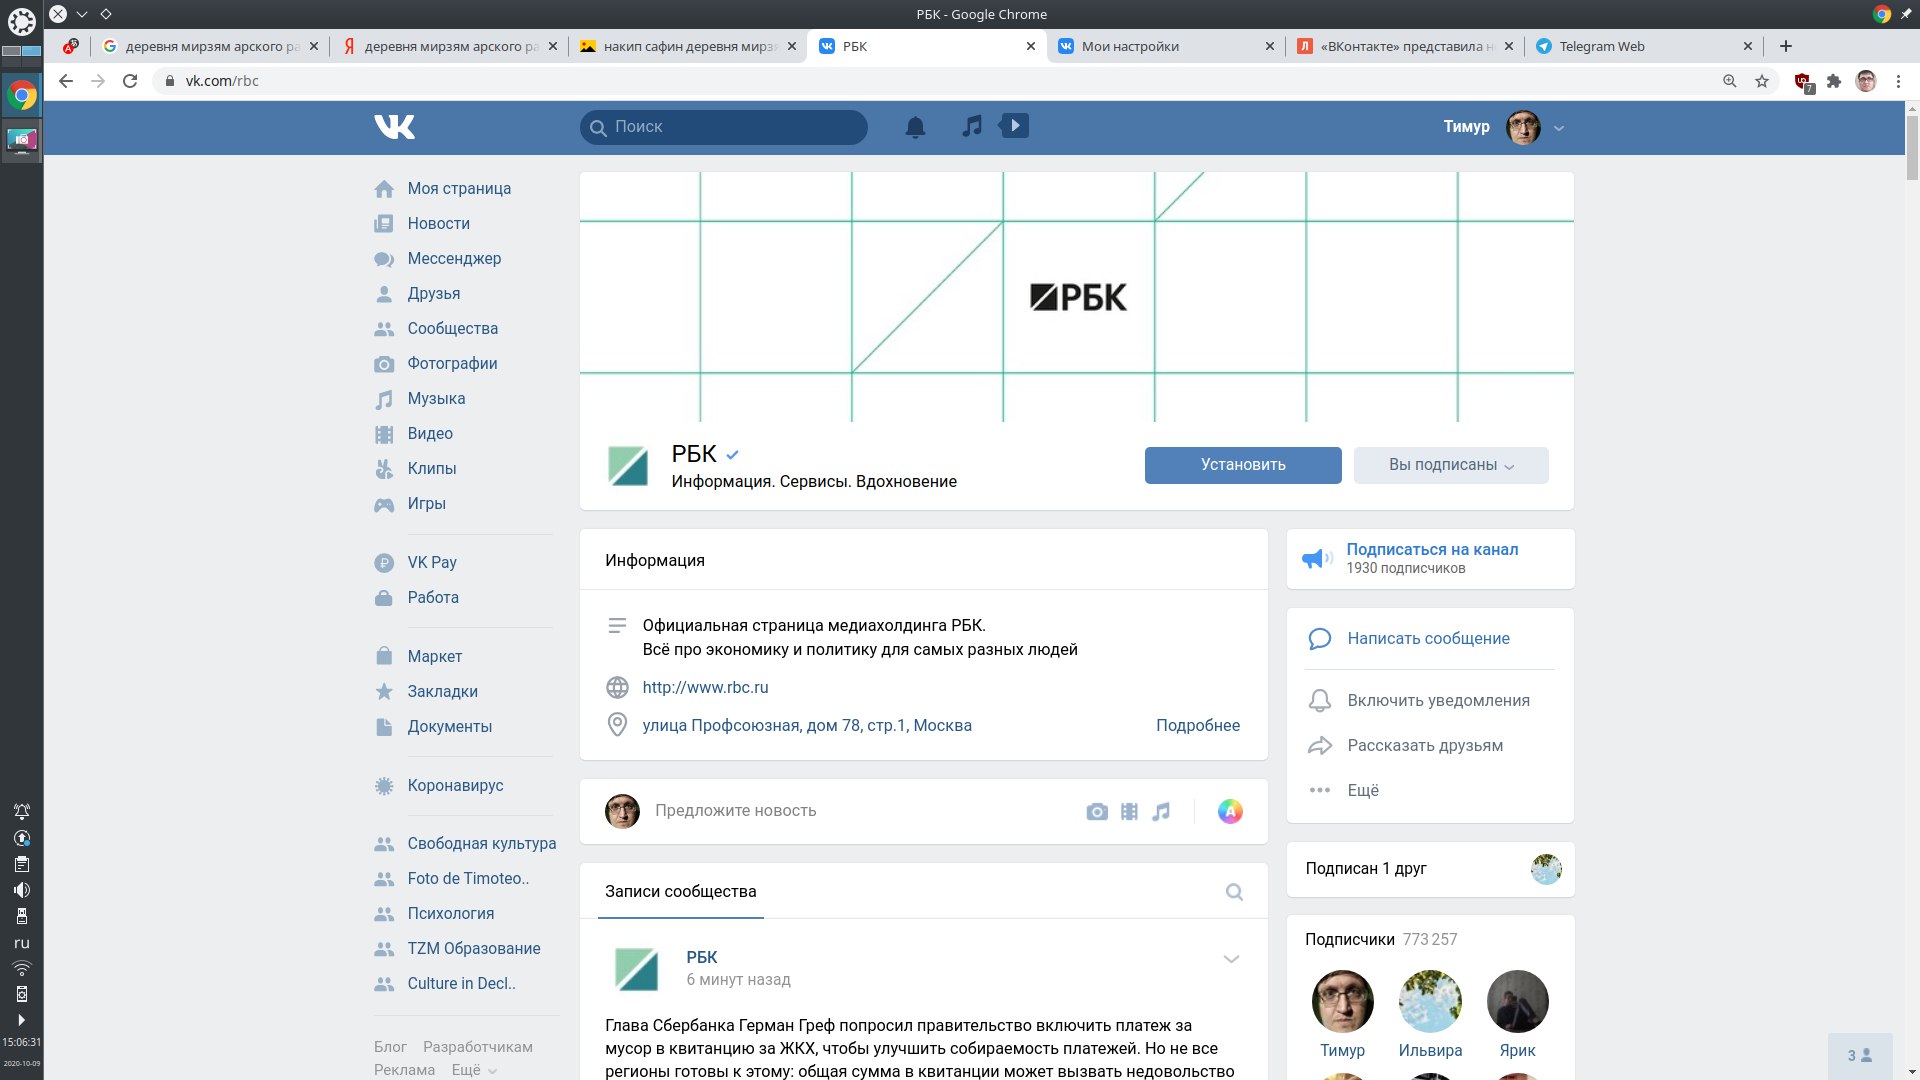Click Chrome icon in the desktop panel
1920x1080 pixels.
coord(22,96)
